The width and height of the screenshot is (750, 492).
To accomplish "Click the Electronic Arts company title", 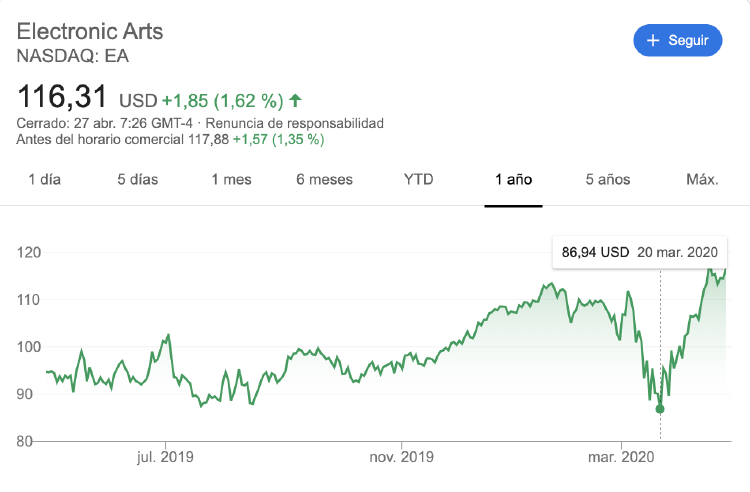I will (90, 31).
